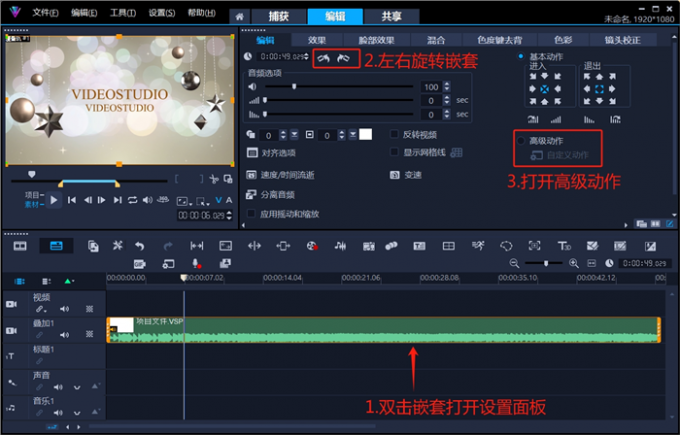Open the 3D title editor
Viewport: 680px width, 435px height.
click(564, 246)
